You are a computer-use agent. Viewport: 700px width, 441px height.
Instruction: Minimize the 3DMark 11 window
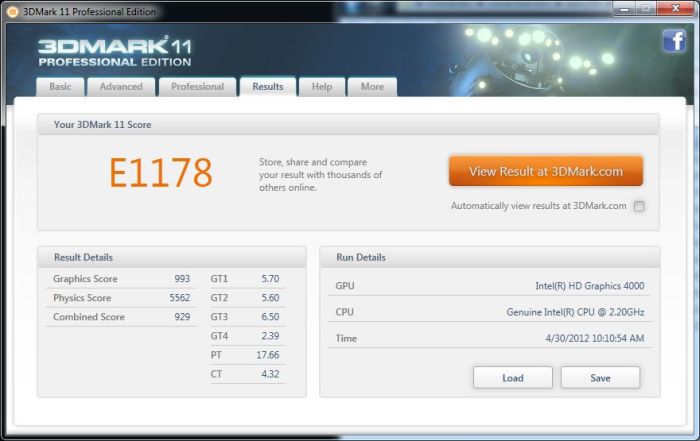pyautogui.click(x=625, y=8)
